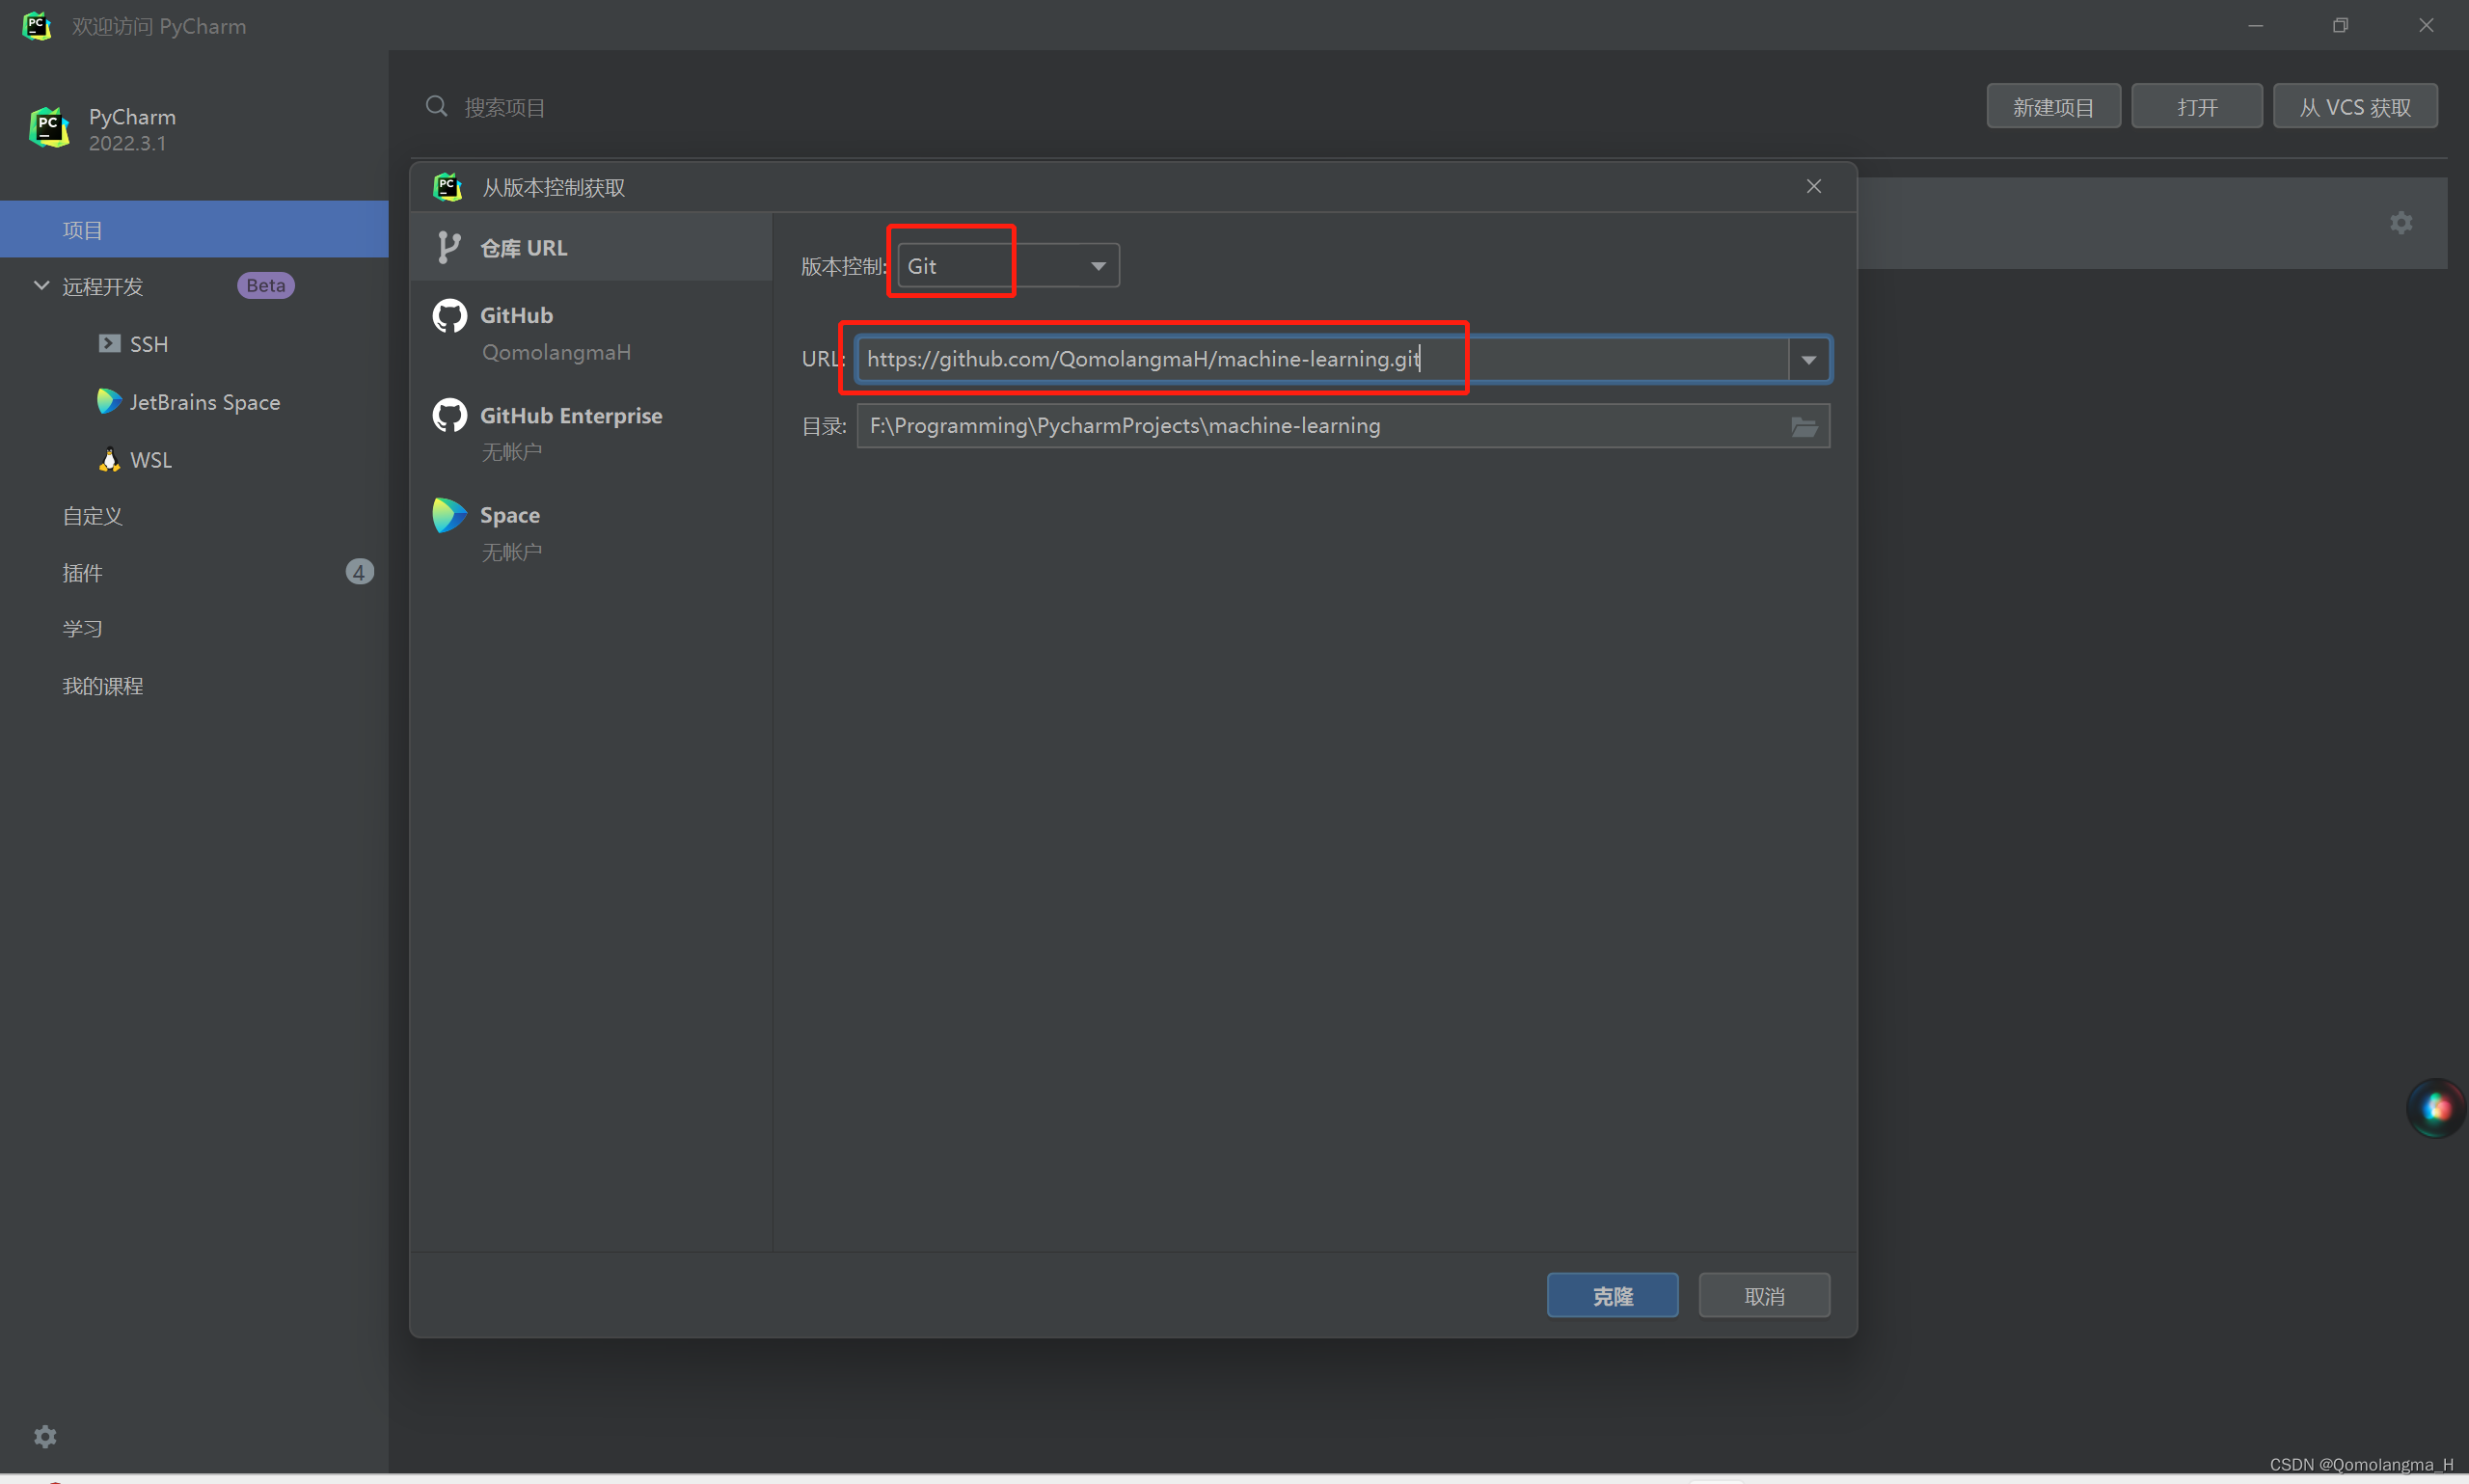The height and width of the screenshot is (1484, 2469).
Task: Open the repository URL history dropdown
Action: [x=1808, y=359]
